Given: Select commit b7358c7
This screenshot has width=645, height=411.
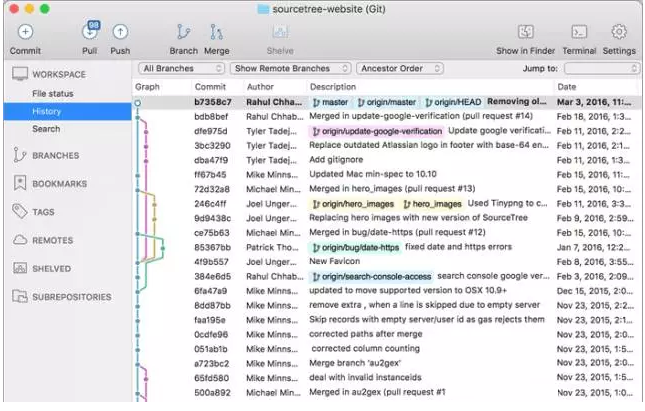Looking at the screenshot, I should [x=386, y=102].
